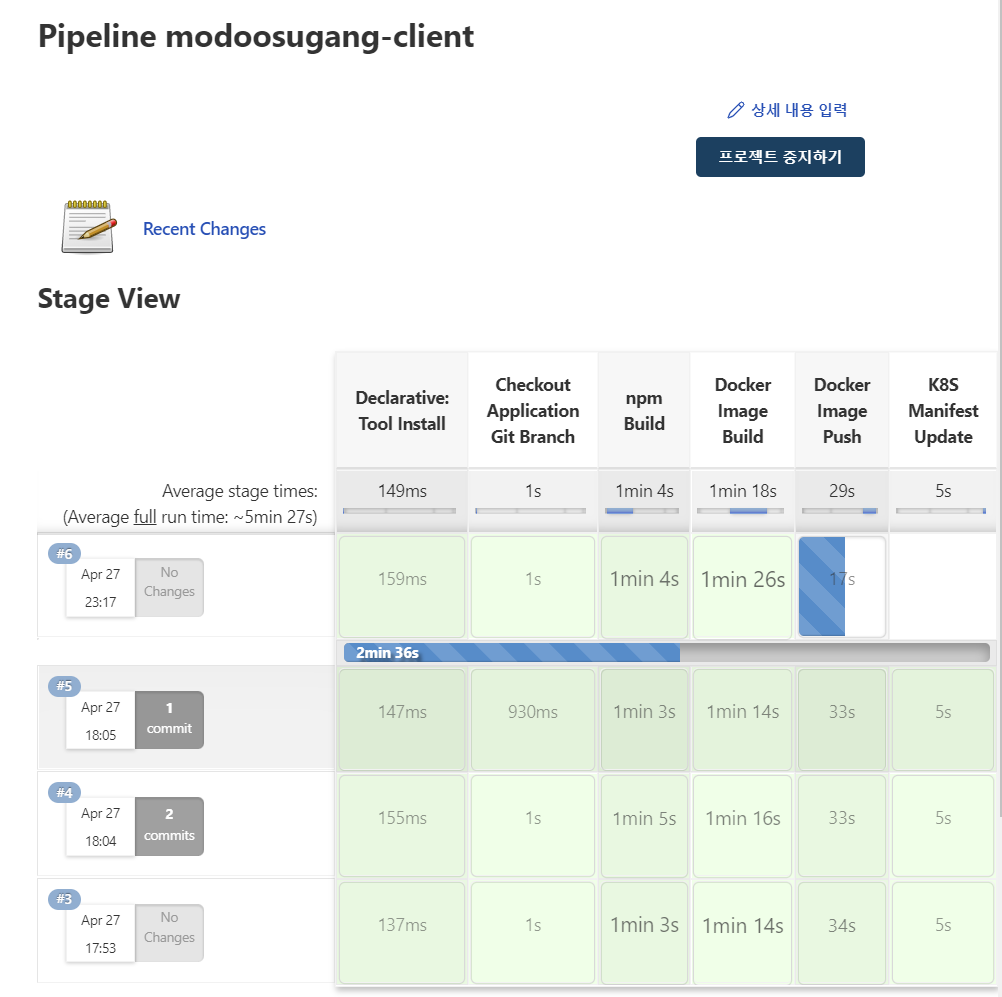
Task: Click the page vertical scrollbar
Action: click(x=1000, y=409)
